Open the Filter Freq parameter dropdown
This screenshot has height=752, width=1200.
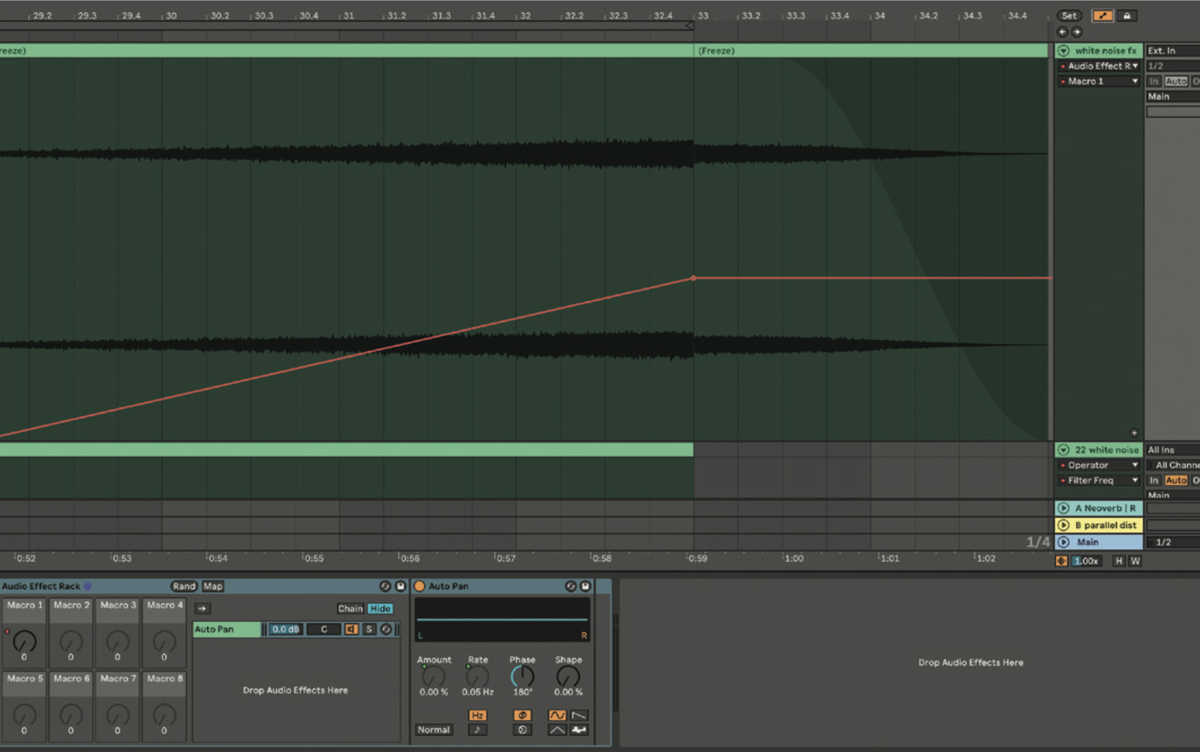click(x=1135, y=480)
